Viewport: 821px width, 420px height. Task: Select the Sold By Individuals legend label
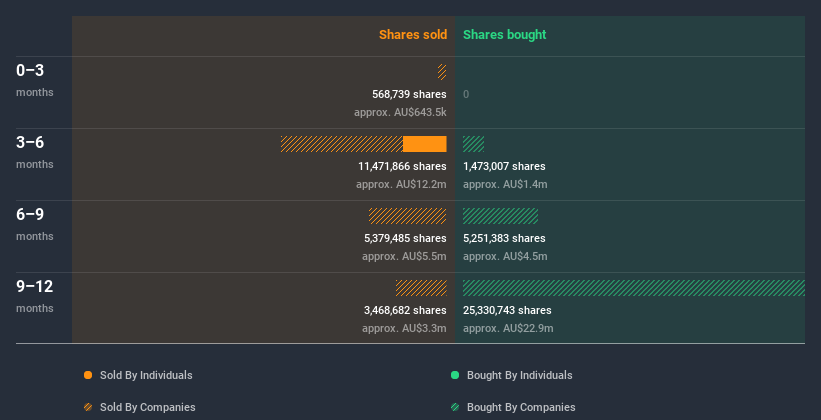click(x=146, y=375)
